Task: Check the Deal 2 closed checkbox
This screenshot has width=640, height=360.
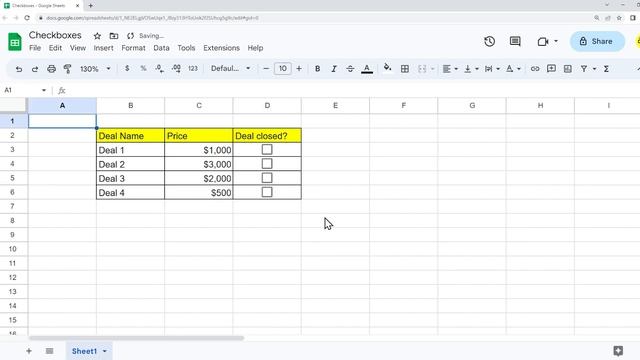Action: click(x=267, y=164)
